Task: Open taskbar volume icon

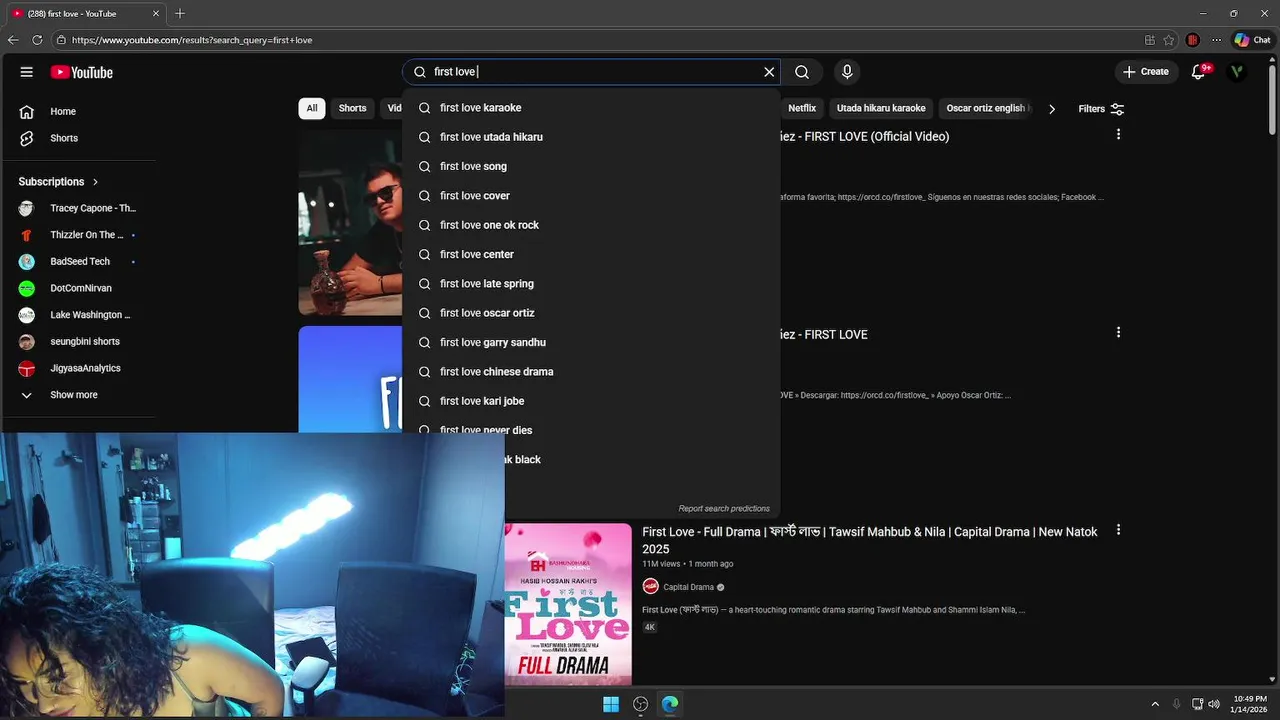Action: [1215, 704]
